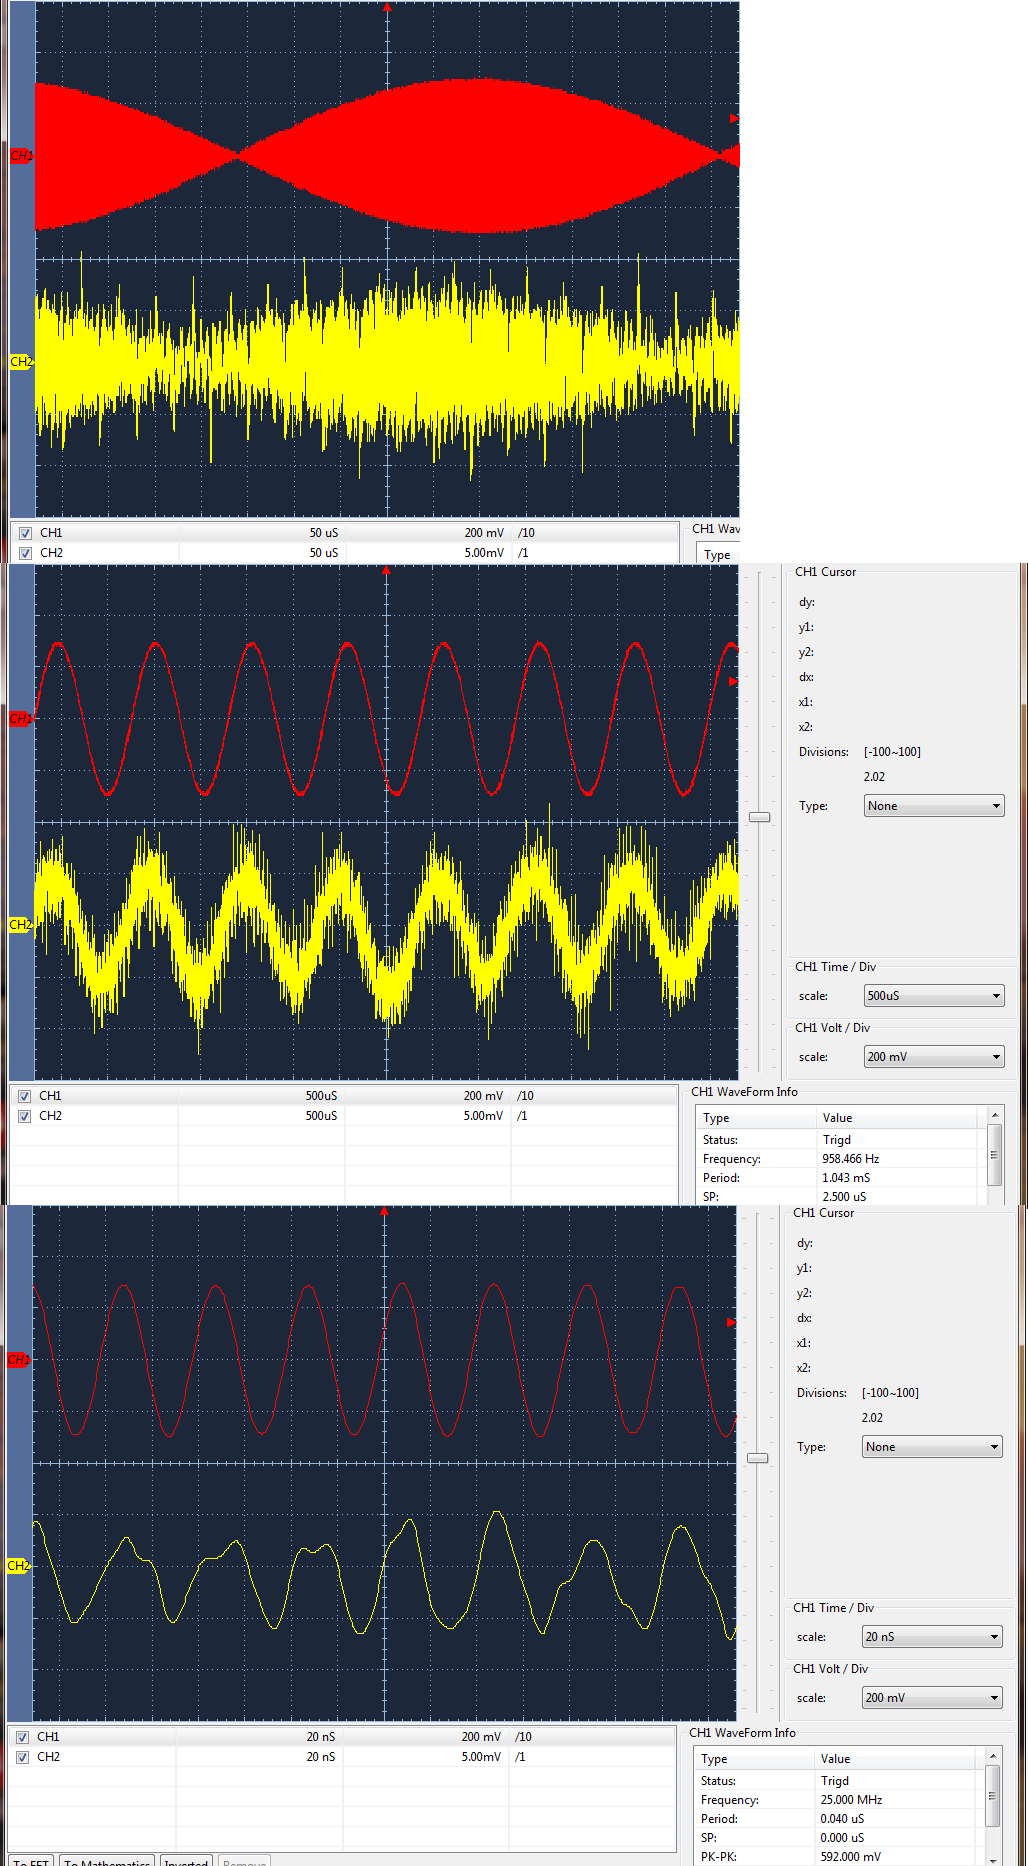Click the To Mathematics button at the bottom
The height and width of the screenshot is (1866, 1028).
pyautogui.click(x=108, y=1861)
